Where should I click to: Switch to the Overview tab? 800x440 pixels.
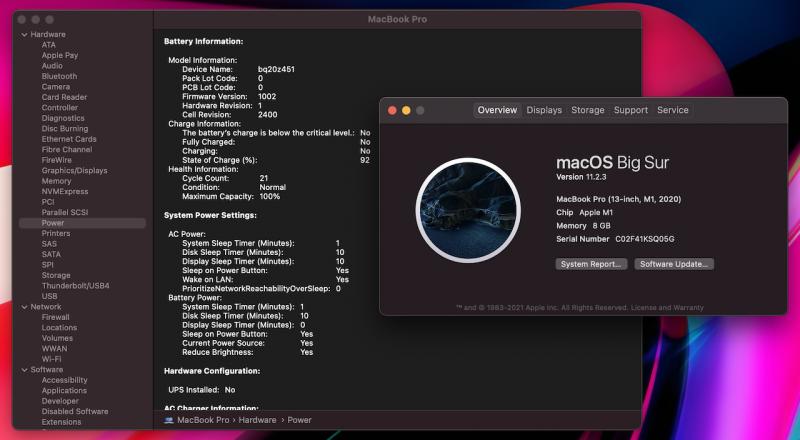(497, 110)
